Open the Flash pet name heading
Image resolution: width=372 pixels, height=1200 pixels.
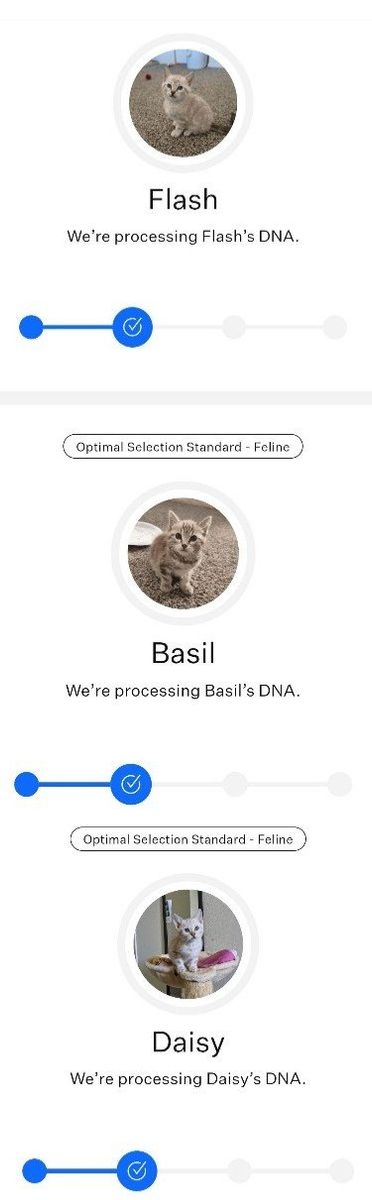pos(183,199)
